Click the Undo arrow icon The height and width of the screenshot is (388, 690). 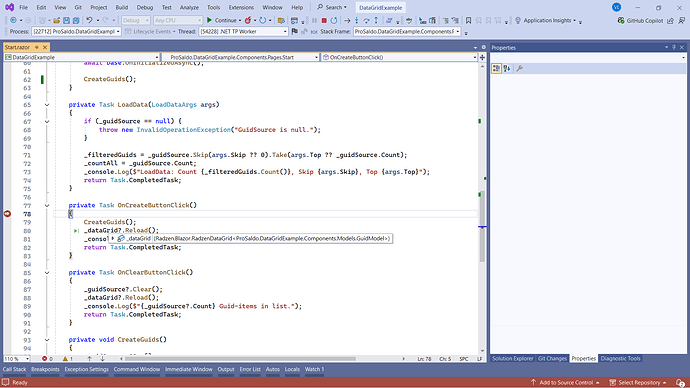(x=89, y=20)
